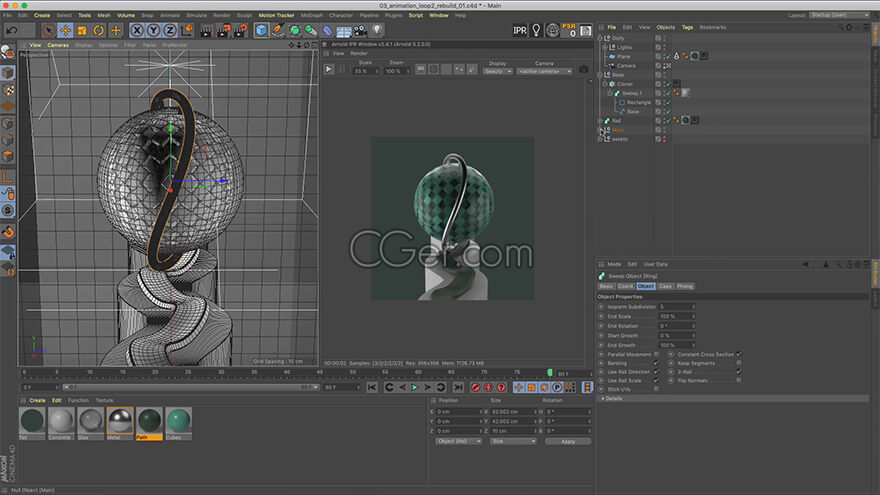The width and height of the screenshot is (880, 495).
Task: Enable the Parallel Movement checkbox
Action: tap(656, 354)
